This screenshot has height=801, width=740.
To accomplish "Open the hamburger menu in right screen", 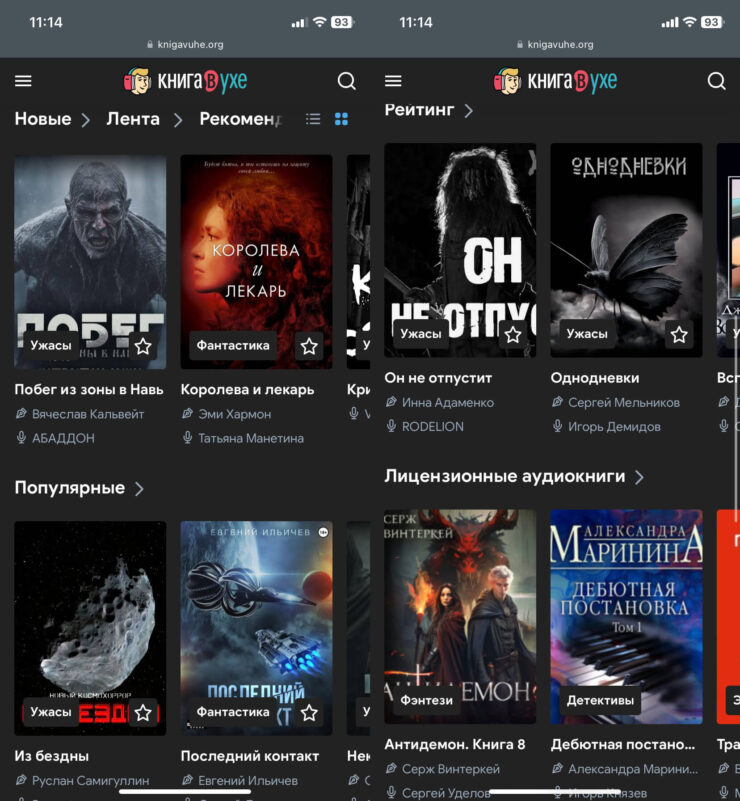I will click(x=393, y=81).
